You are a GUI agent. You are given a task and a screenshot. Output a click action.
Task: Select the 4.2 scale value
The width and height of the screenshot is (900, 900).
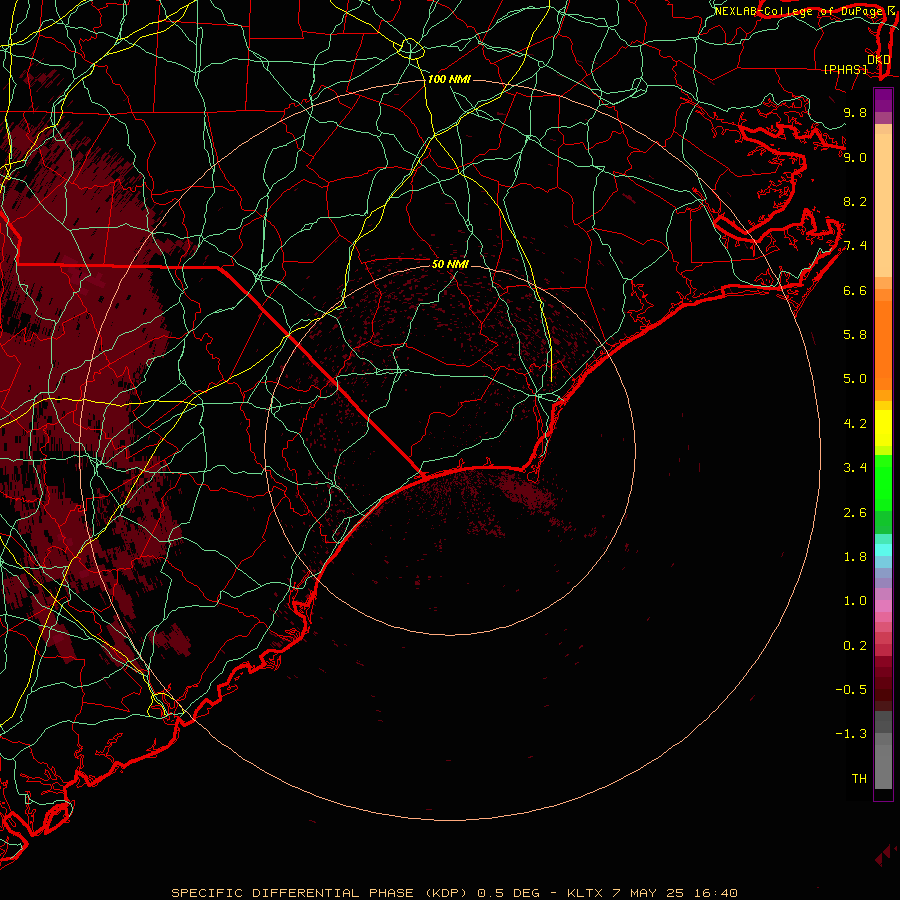tap(855, 424)
